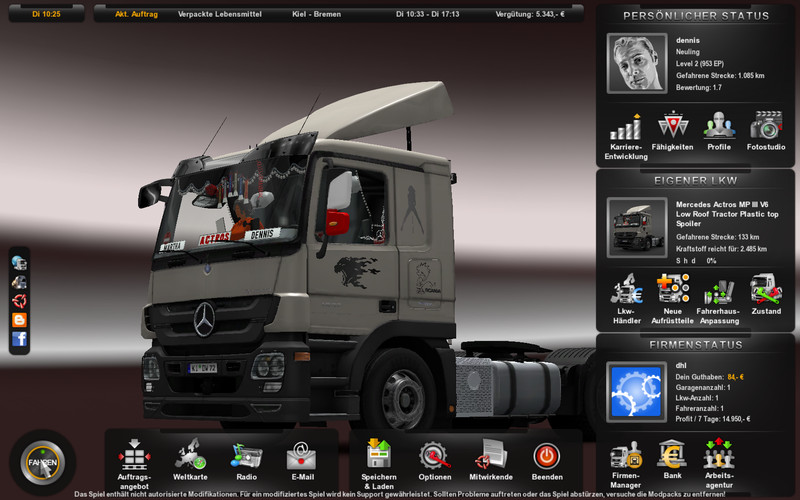This screenshot has height=500, width=800.
Task: Click the Mercedes Actros truck thumbnail
Action: (x=637, y=228)
